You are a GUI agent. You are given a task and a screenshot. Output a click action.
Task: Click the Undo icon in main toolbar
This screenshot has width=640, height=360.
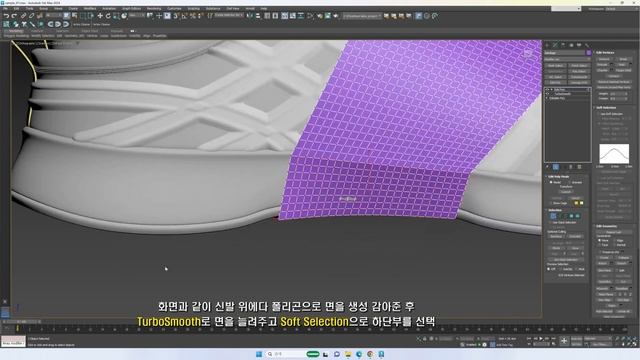(6, 16)
